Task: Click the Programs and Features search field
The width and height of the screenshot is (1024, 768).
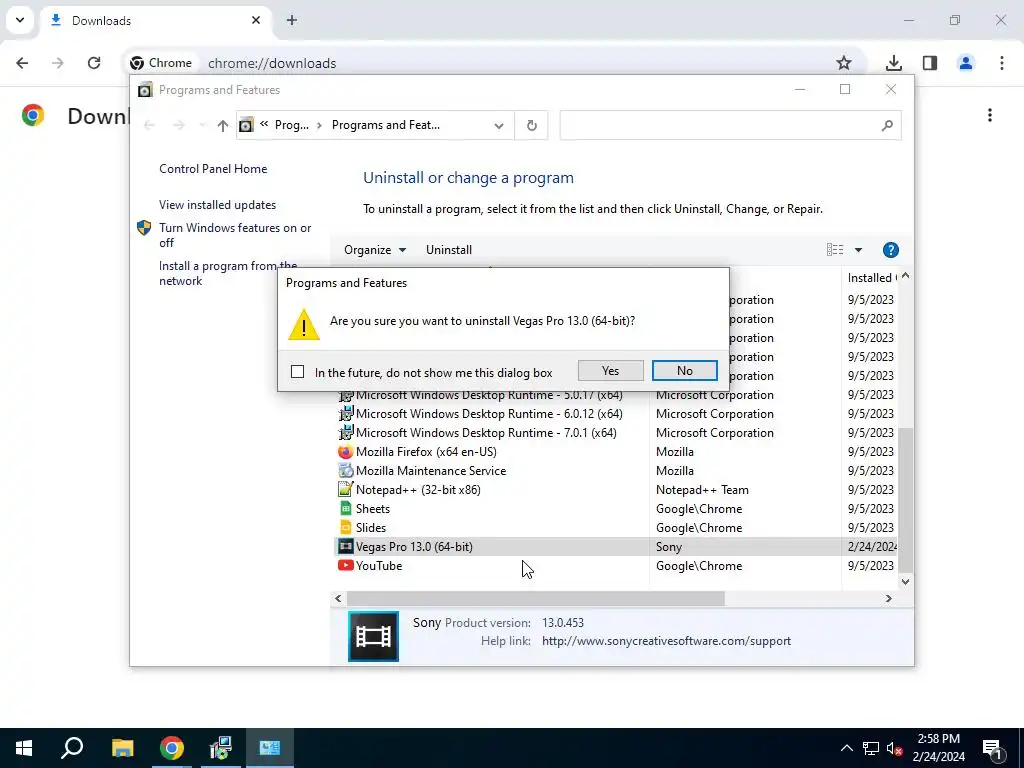Action: (x=730, y=125)
